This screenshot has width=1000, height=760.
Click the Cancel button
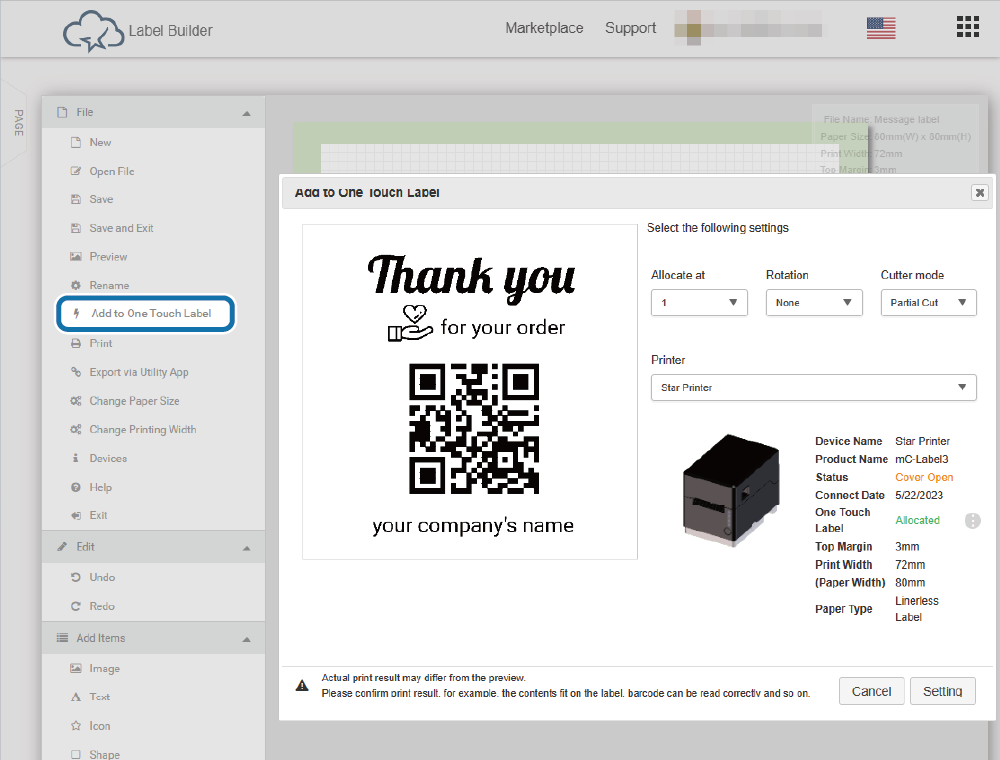click(x=871, y=691)
